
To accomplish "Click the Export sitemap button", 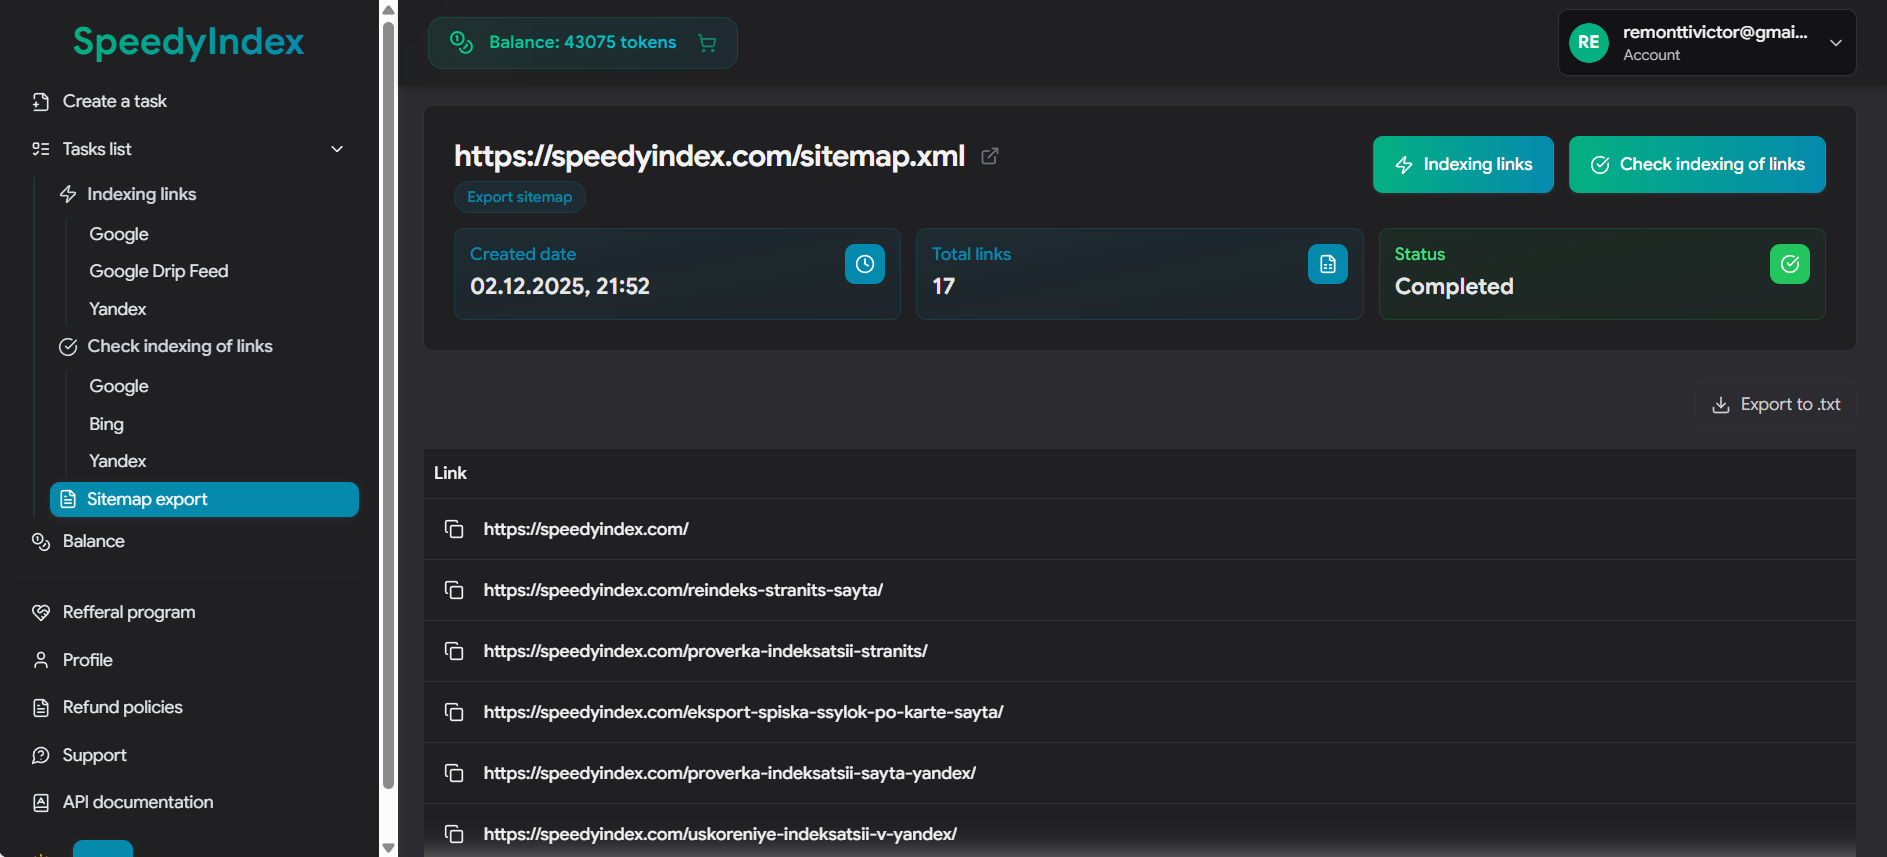I will click(x=520, y=197).
